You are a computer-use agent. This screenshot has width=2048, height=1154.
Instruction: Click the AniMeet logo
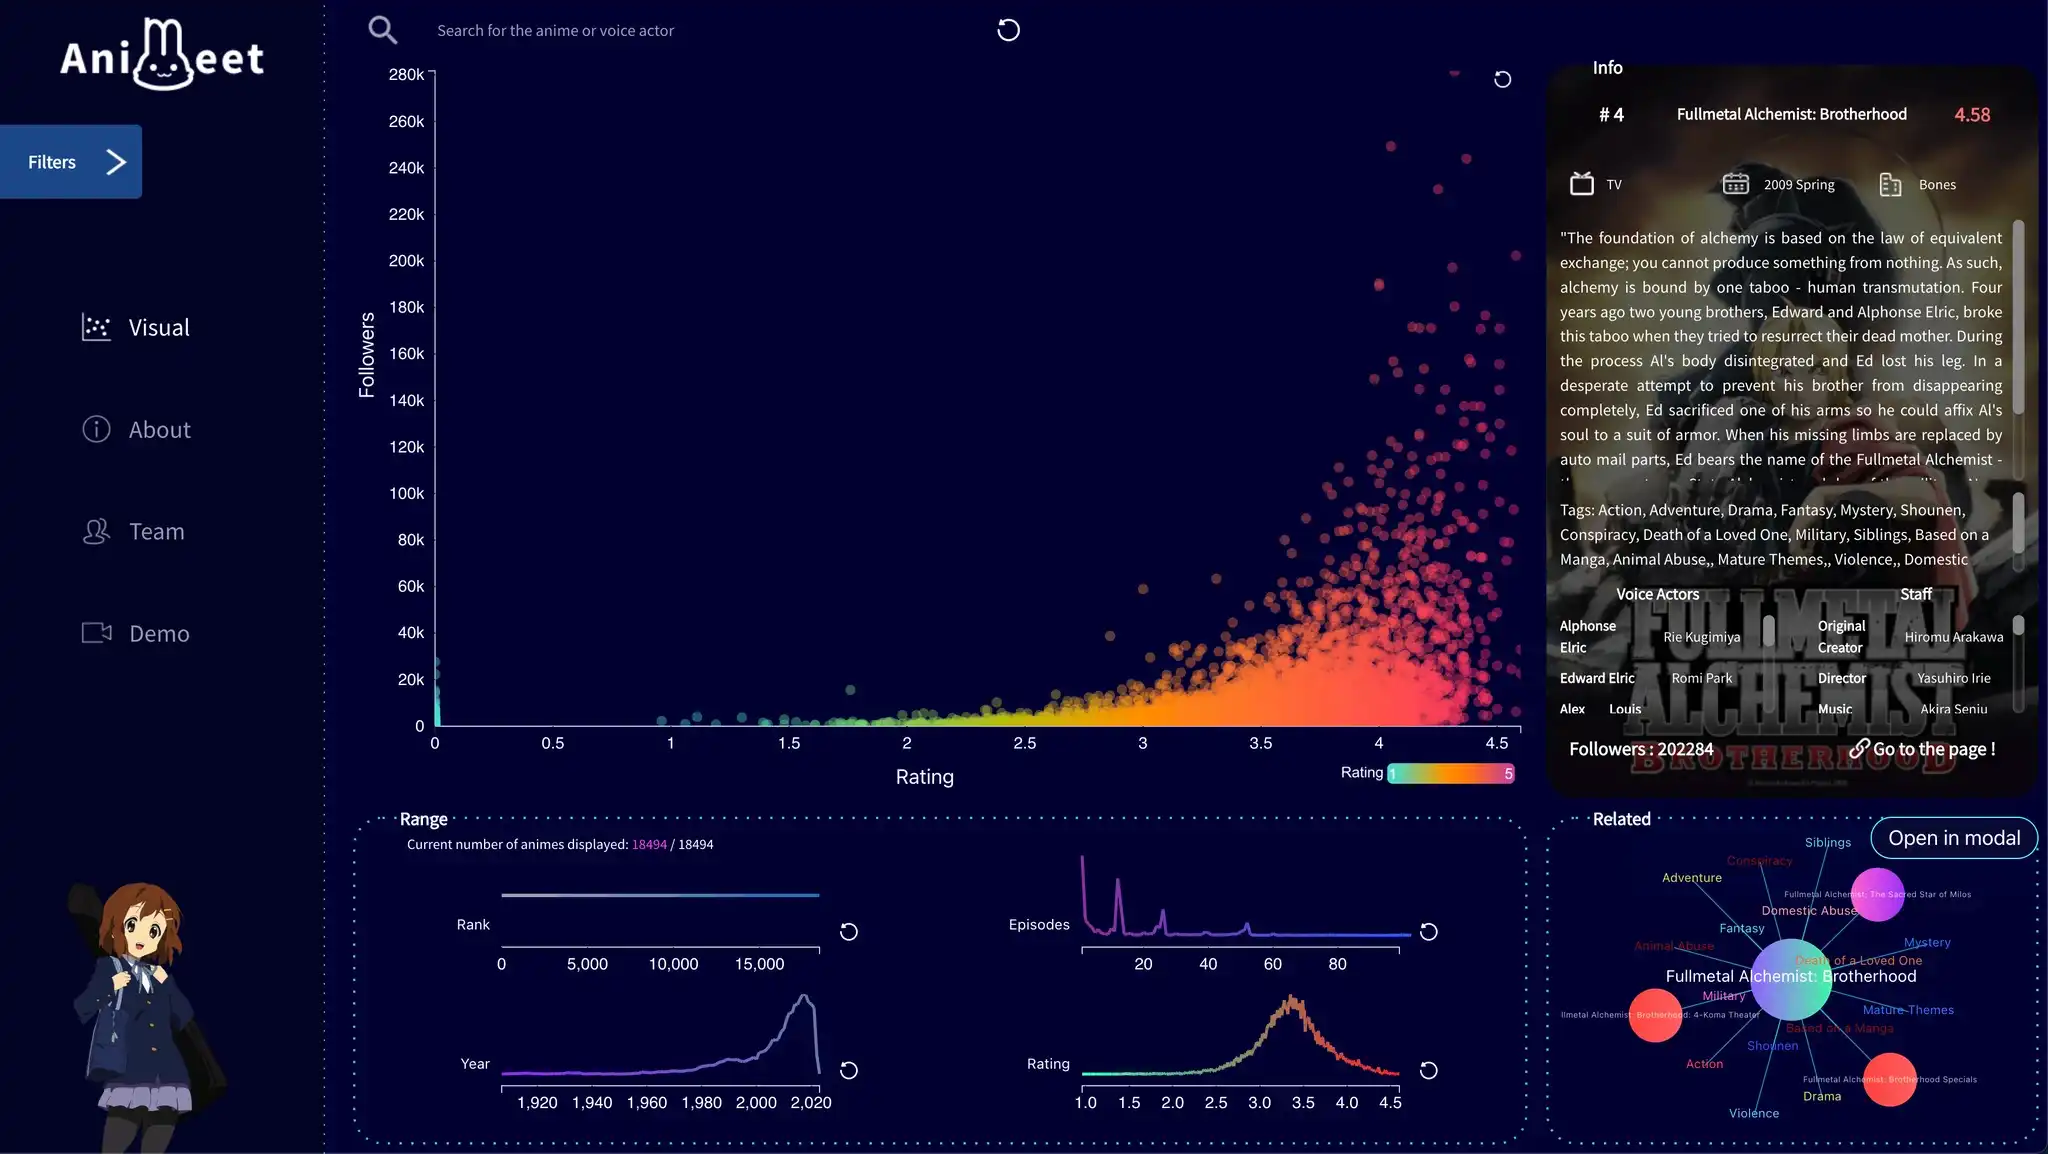tap(162, 55)
